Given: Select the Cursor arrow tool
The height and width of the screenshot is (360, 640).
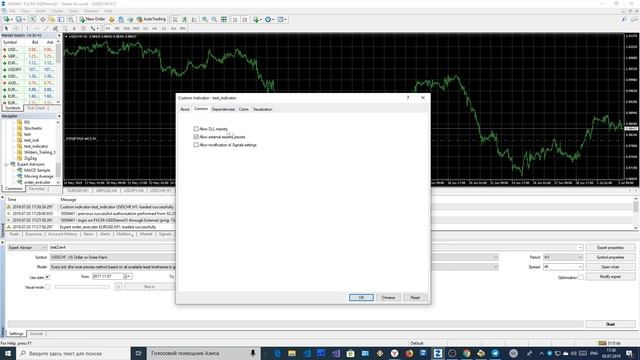Looking at the screenshot, I should point(6,29).
